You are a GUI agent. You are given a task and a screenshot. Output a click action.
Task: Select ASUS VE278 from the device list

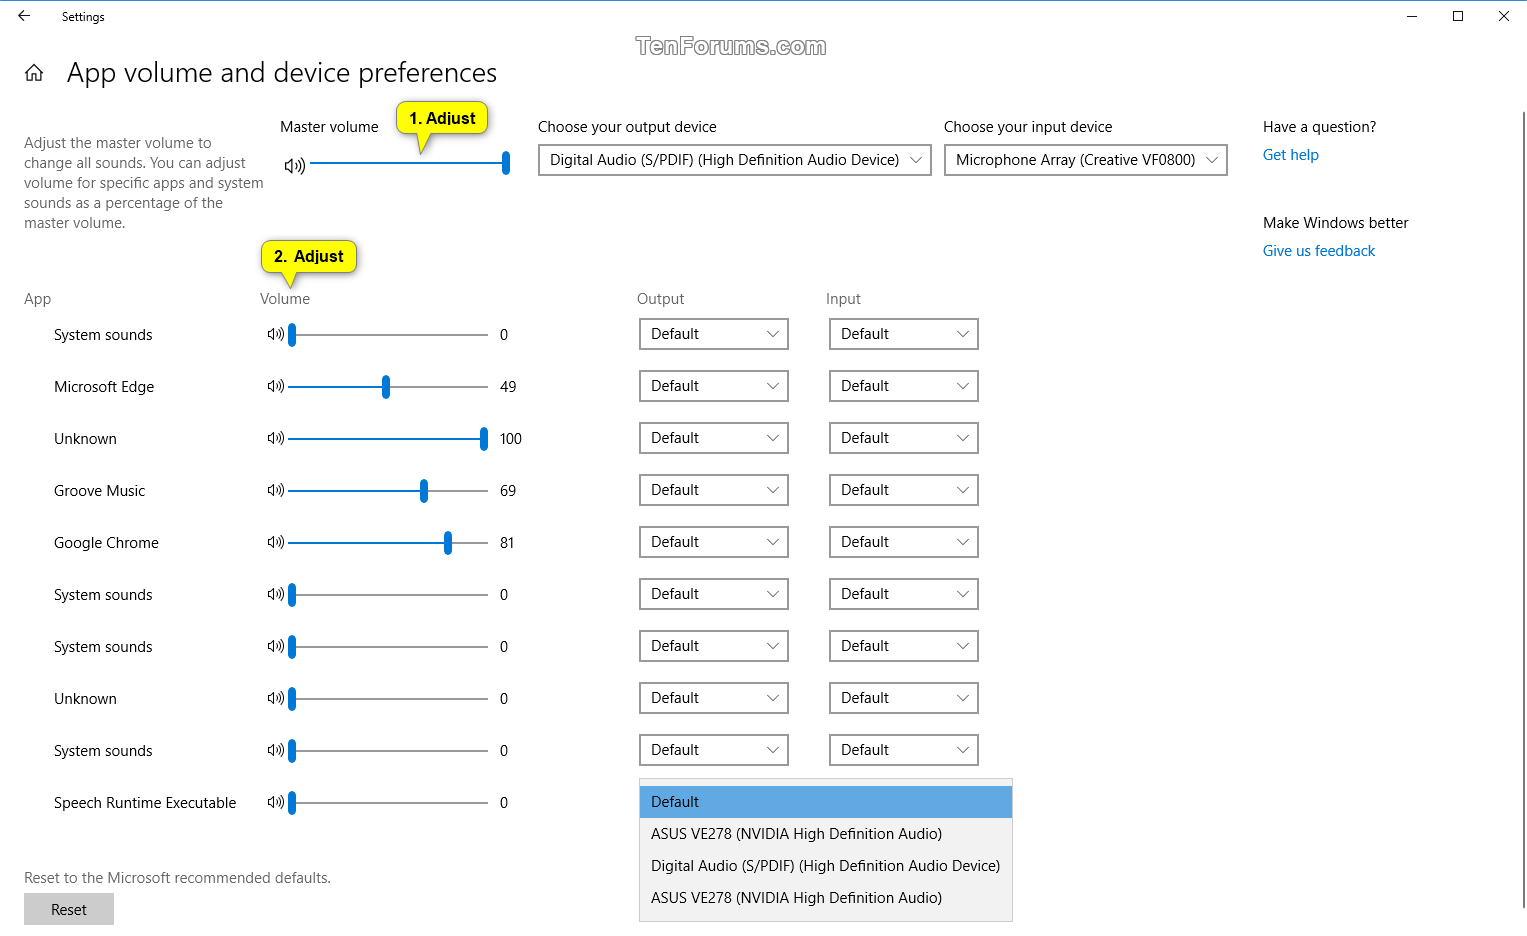pyautogui.click(x=796, y=833)
